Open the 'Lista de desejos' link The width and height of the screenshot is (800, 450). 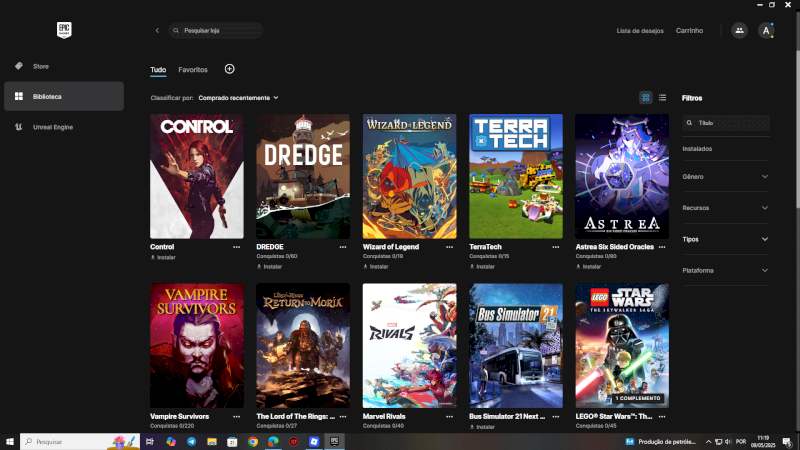(640, 31)
